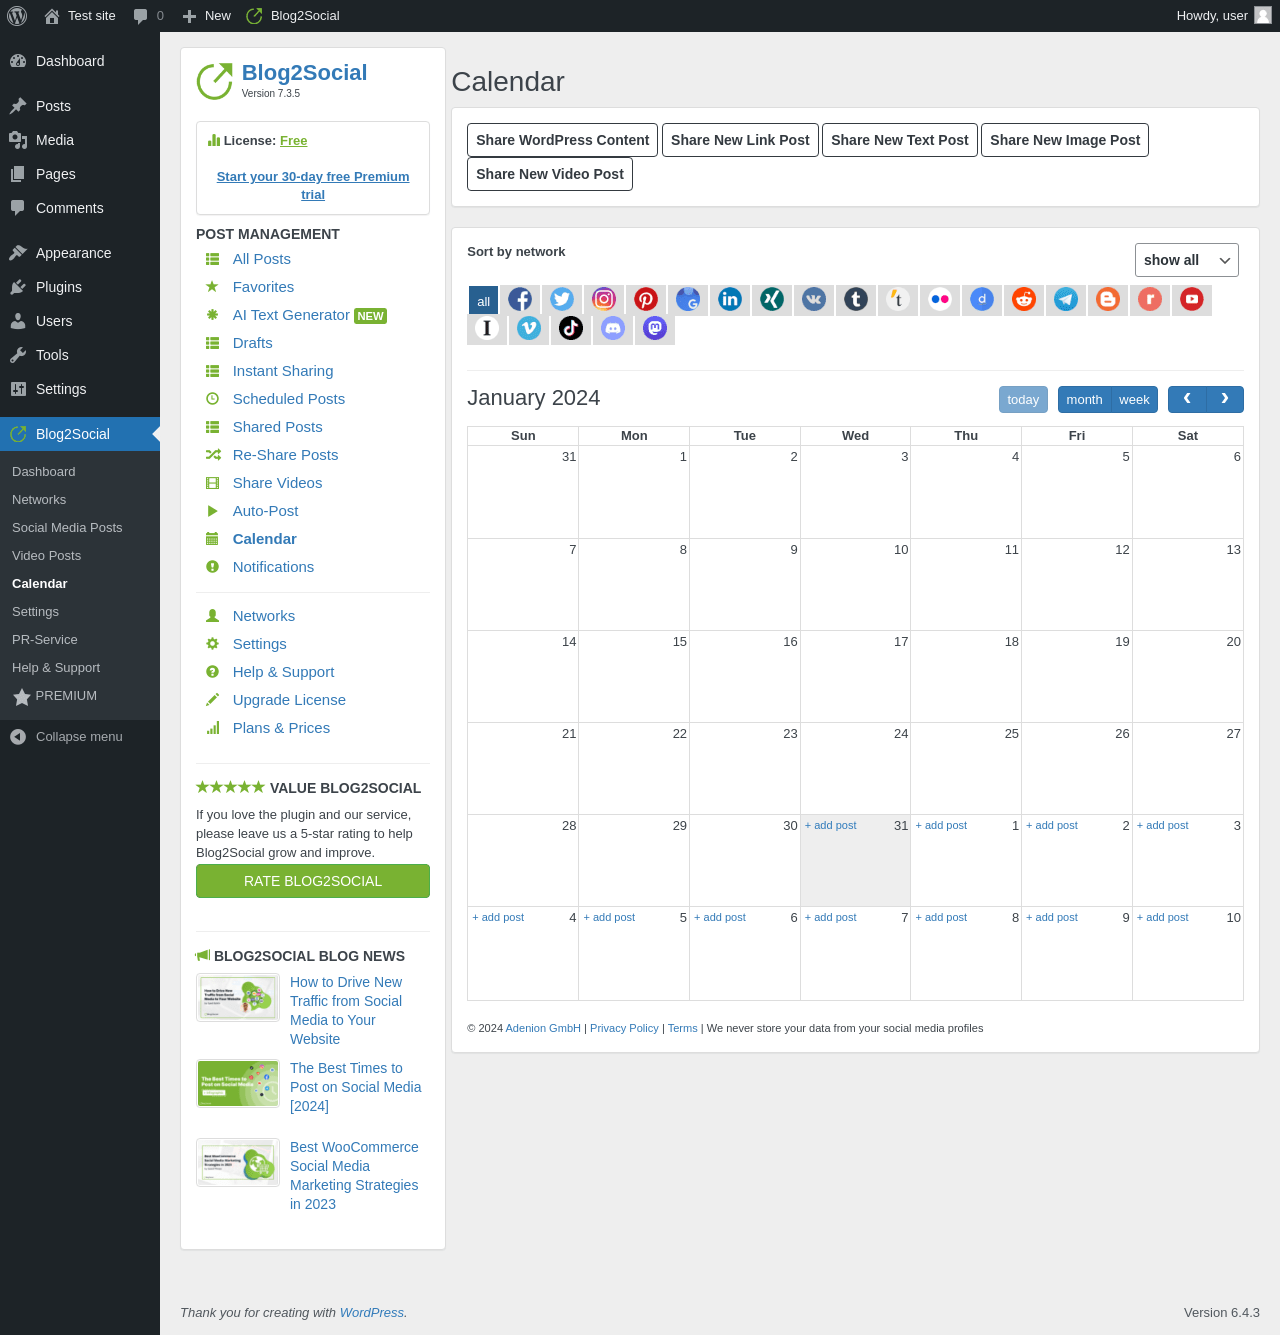Open 'The Best Times to Post' thumbnail

(238, 1084)
